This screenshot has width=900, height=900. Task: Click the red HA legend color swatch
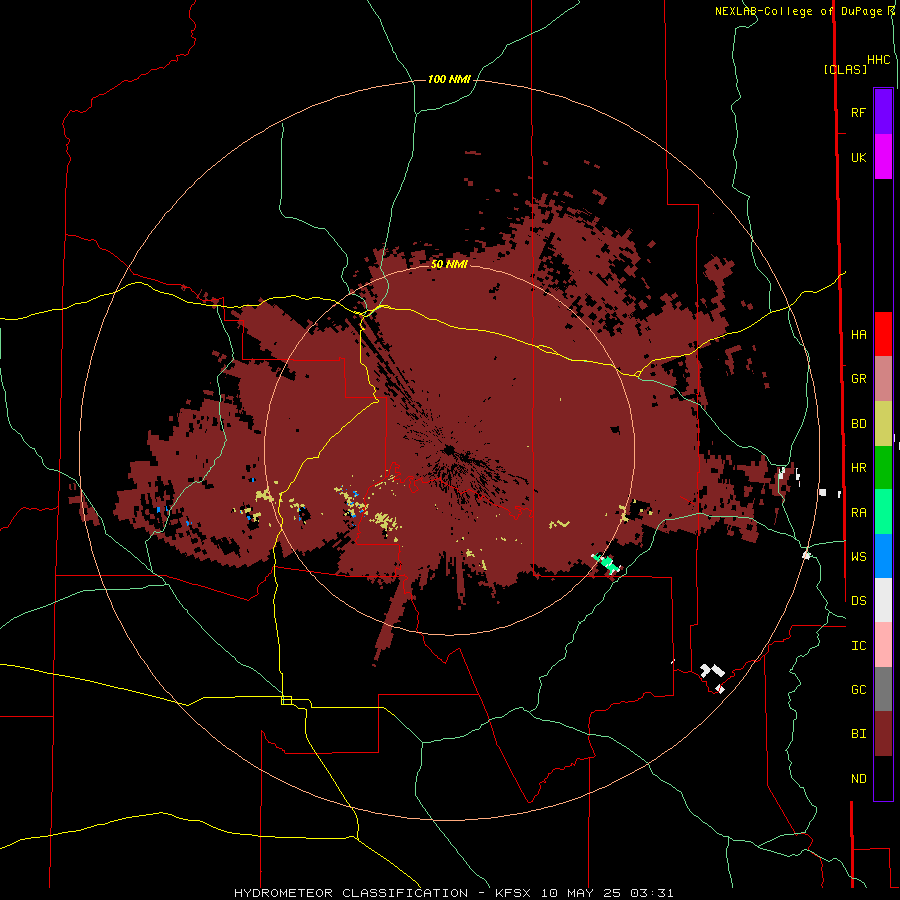click(883, 334)
